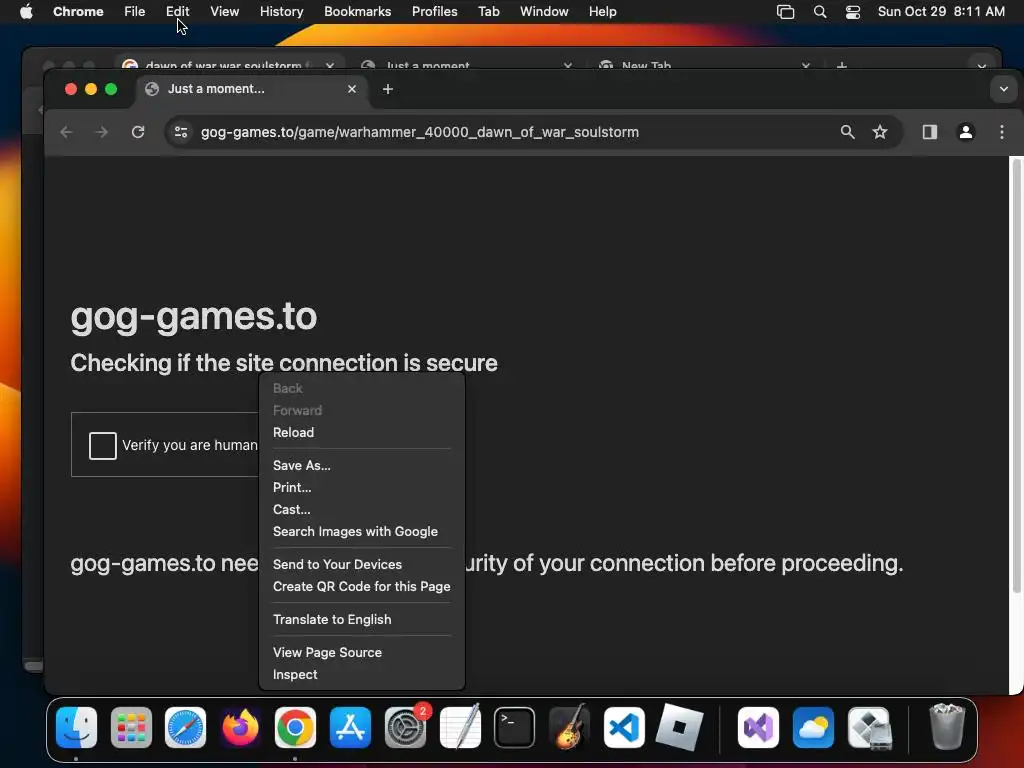1024x768 pixels.
Task: Open site information icon in address bar
Action: 181,132
